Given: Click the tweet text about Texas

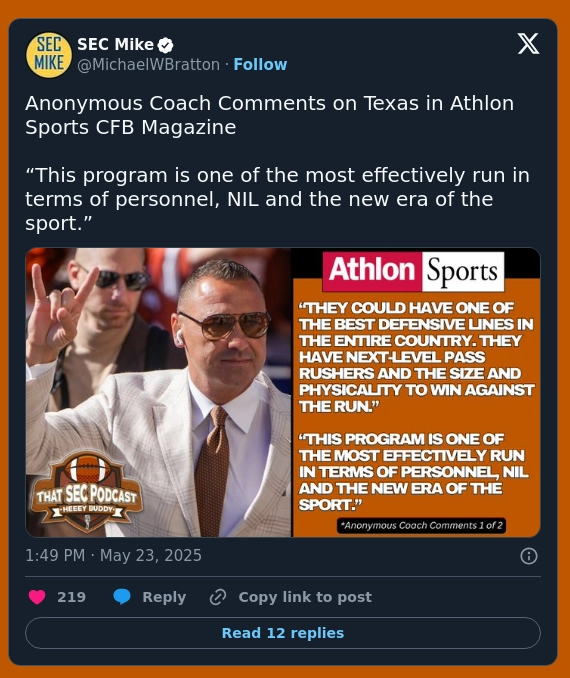Looking at the screenshot, I should [277, 163].
